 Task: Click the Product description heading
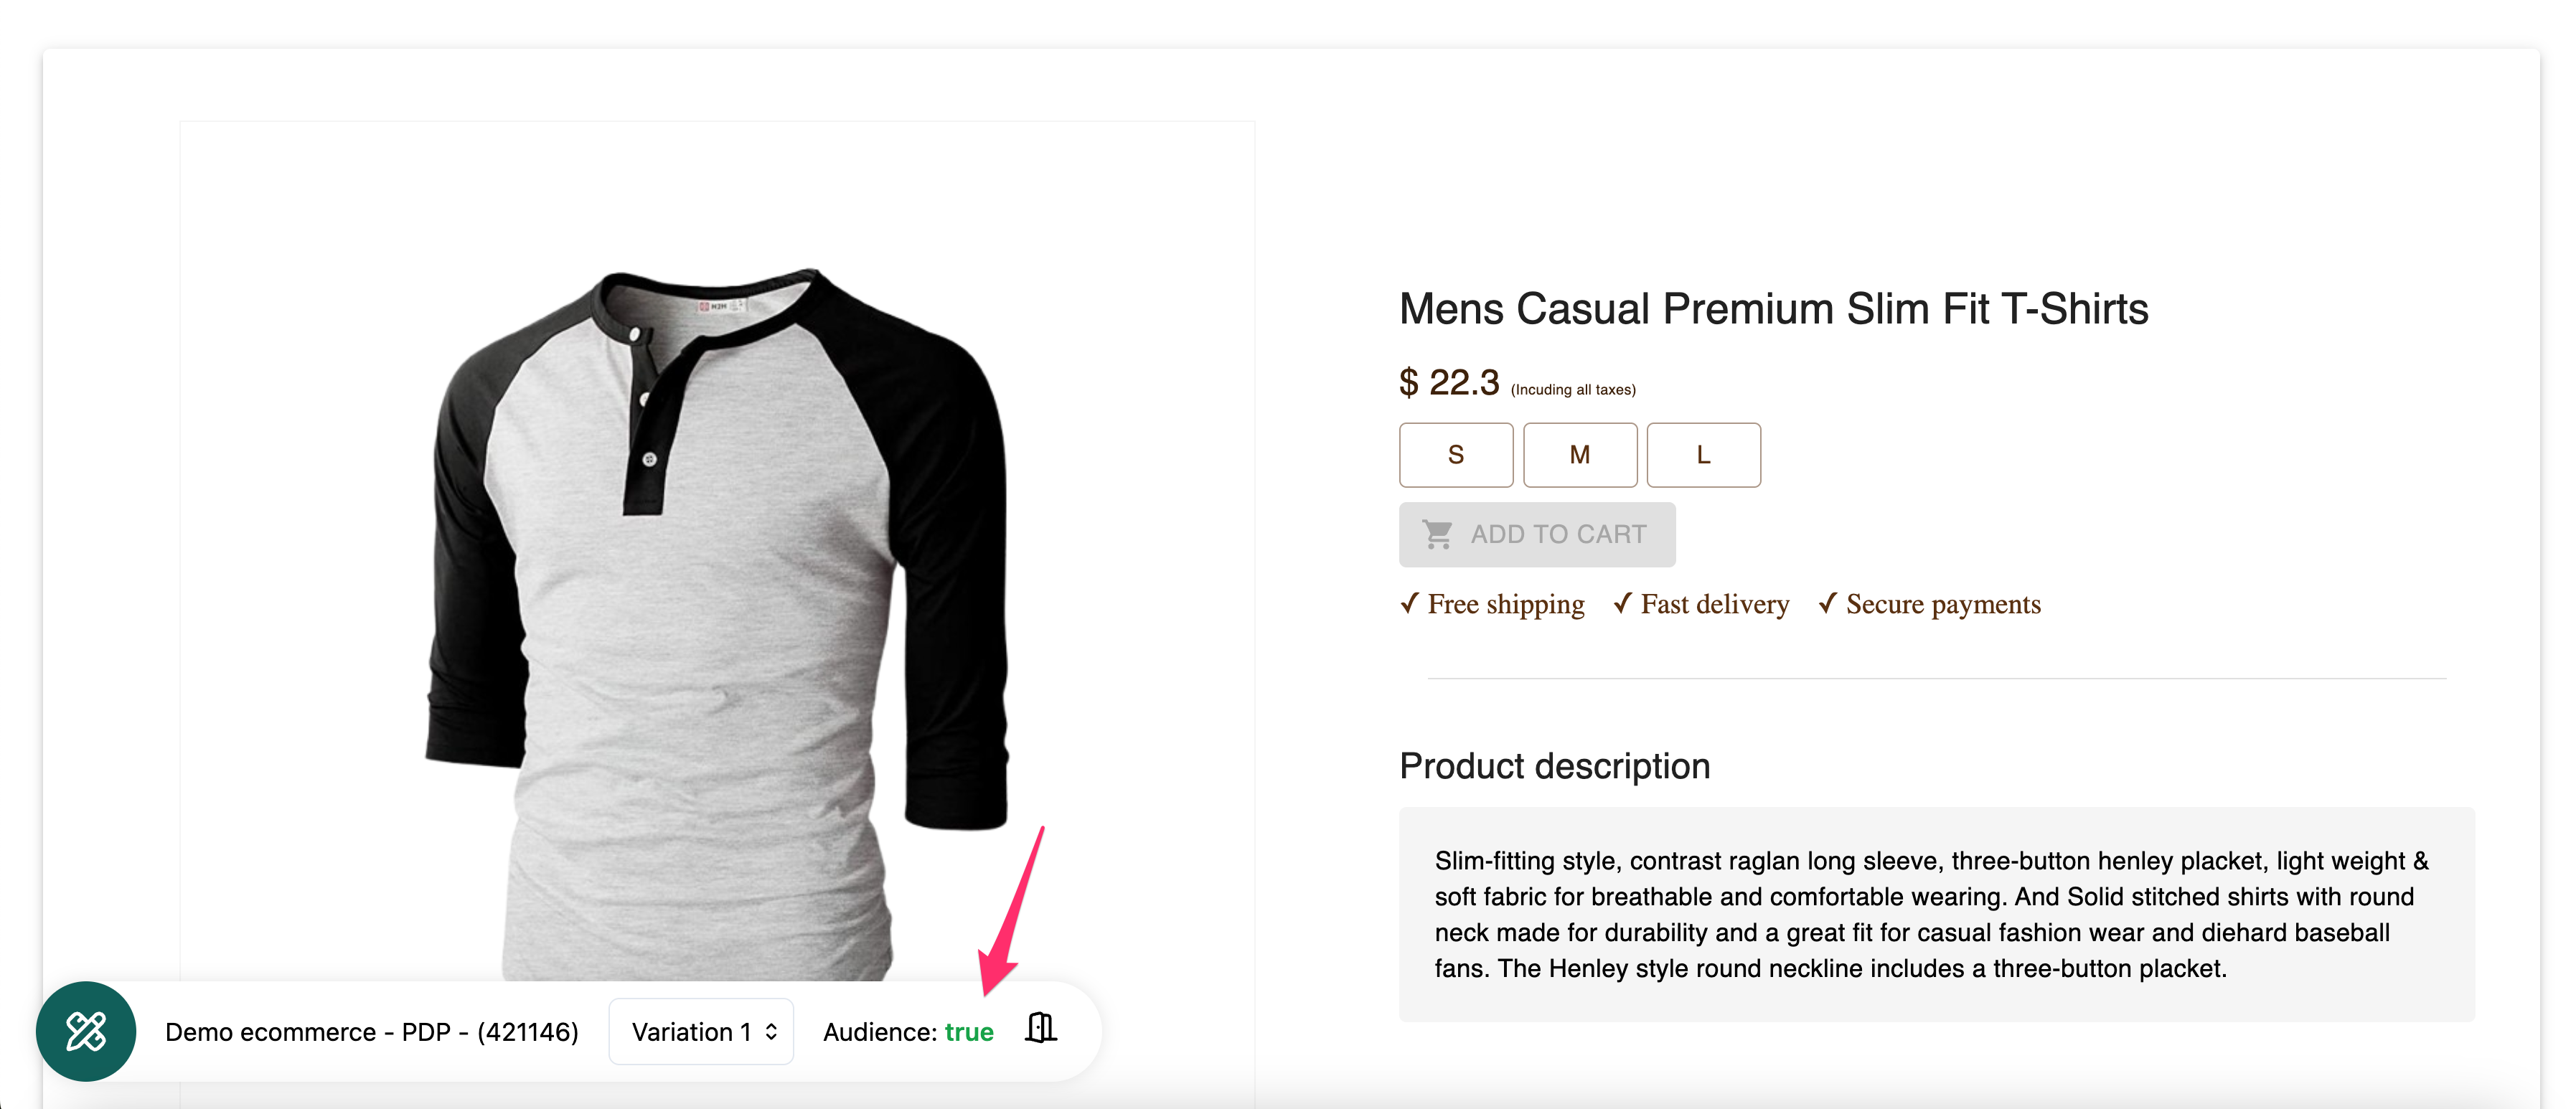click(1554, 766)
